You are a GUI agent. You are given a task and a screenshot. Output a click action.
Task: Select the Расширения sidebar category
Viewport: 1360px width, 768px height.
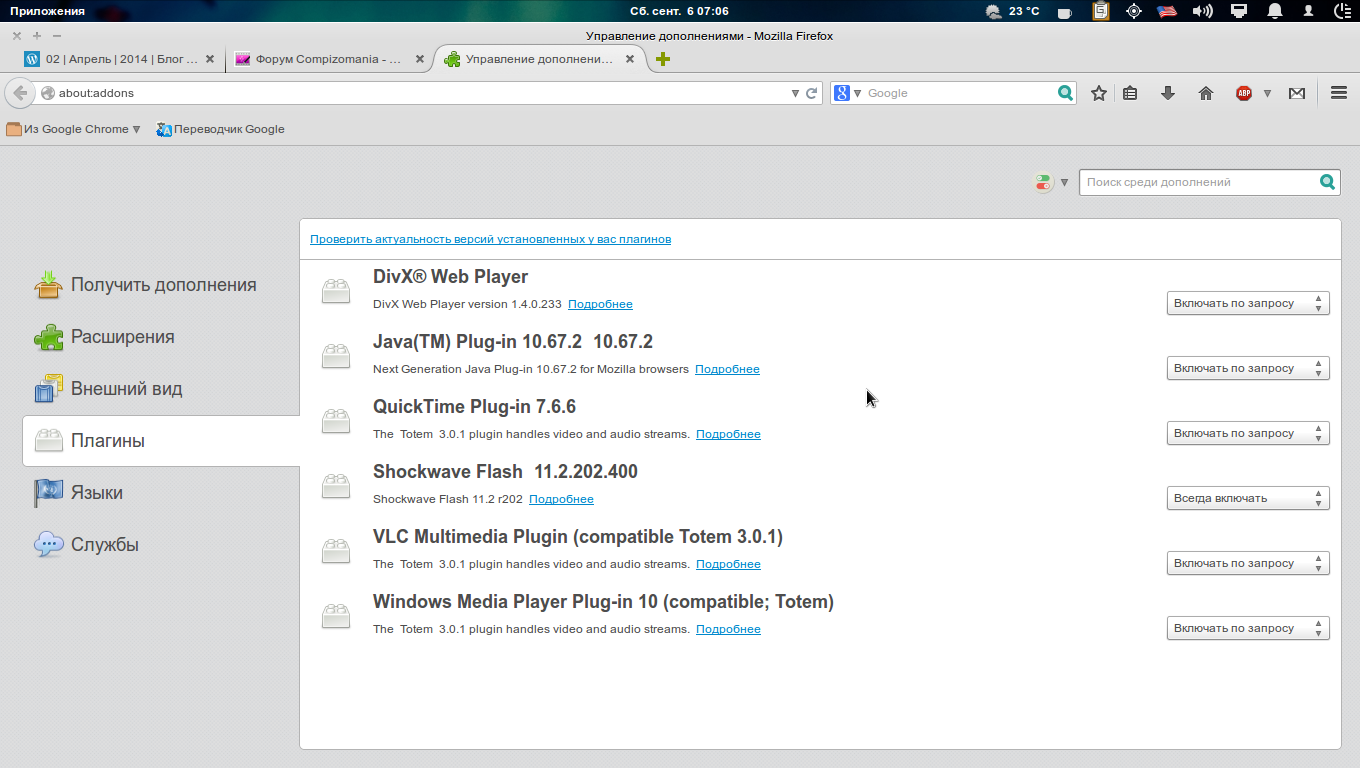122,337
